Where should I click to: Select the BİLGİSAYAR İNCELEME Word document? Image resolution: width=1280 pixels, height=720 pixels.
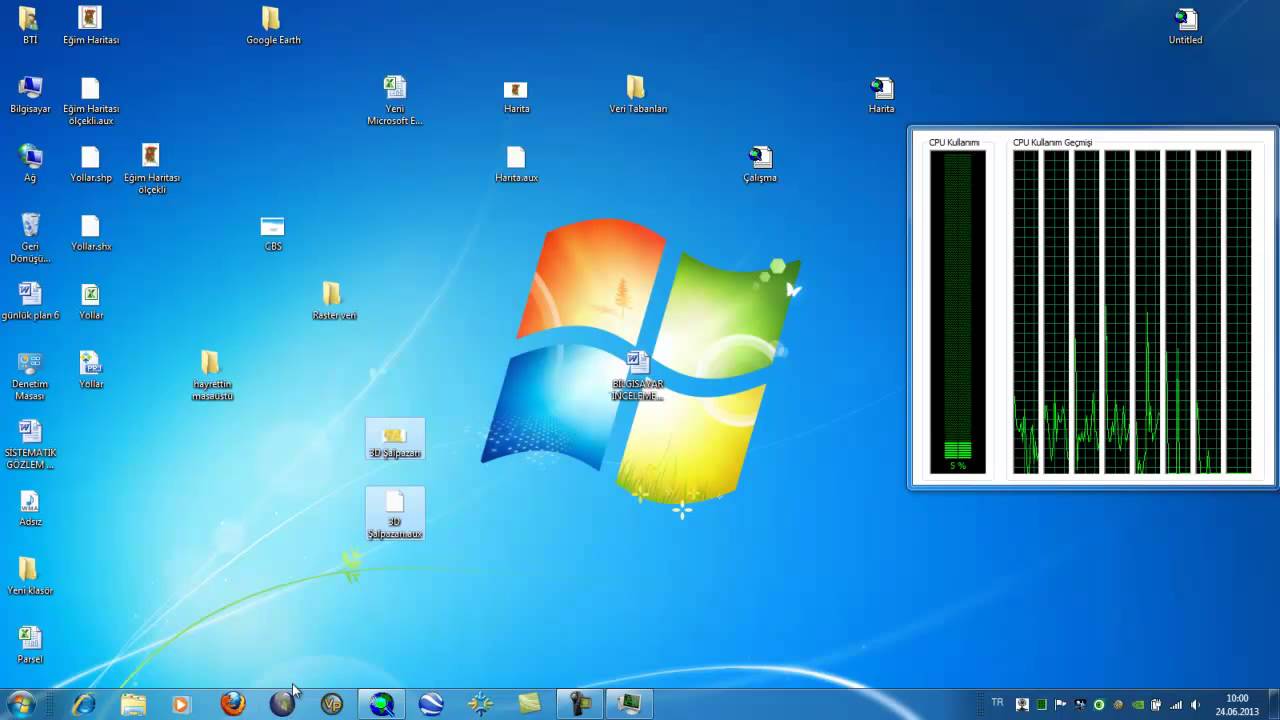click(637, 376)
